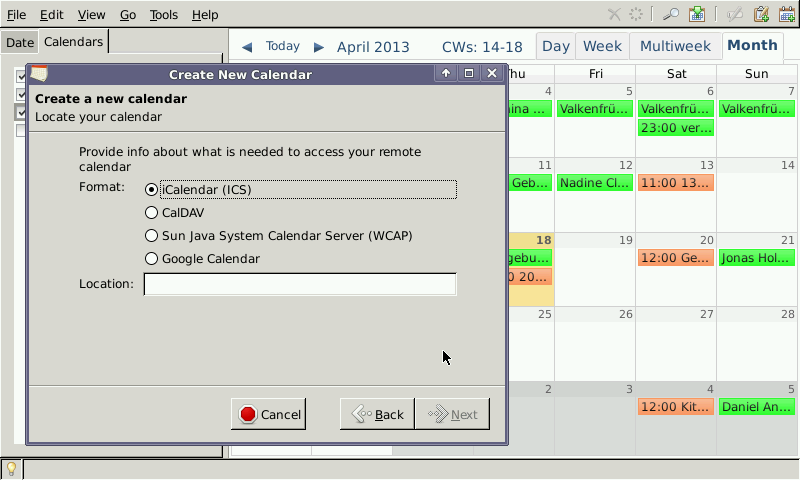Click the calendar icon in dialog title bar
The width and height of the screenshot is (800, 480).
click(x=39, y=74)
